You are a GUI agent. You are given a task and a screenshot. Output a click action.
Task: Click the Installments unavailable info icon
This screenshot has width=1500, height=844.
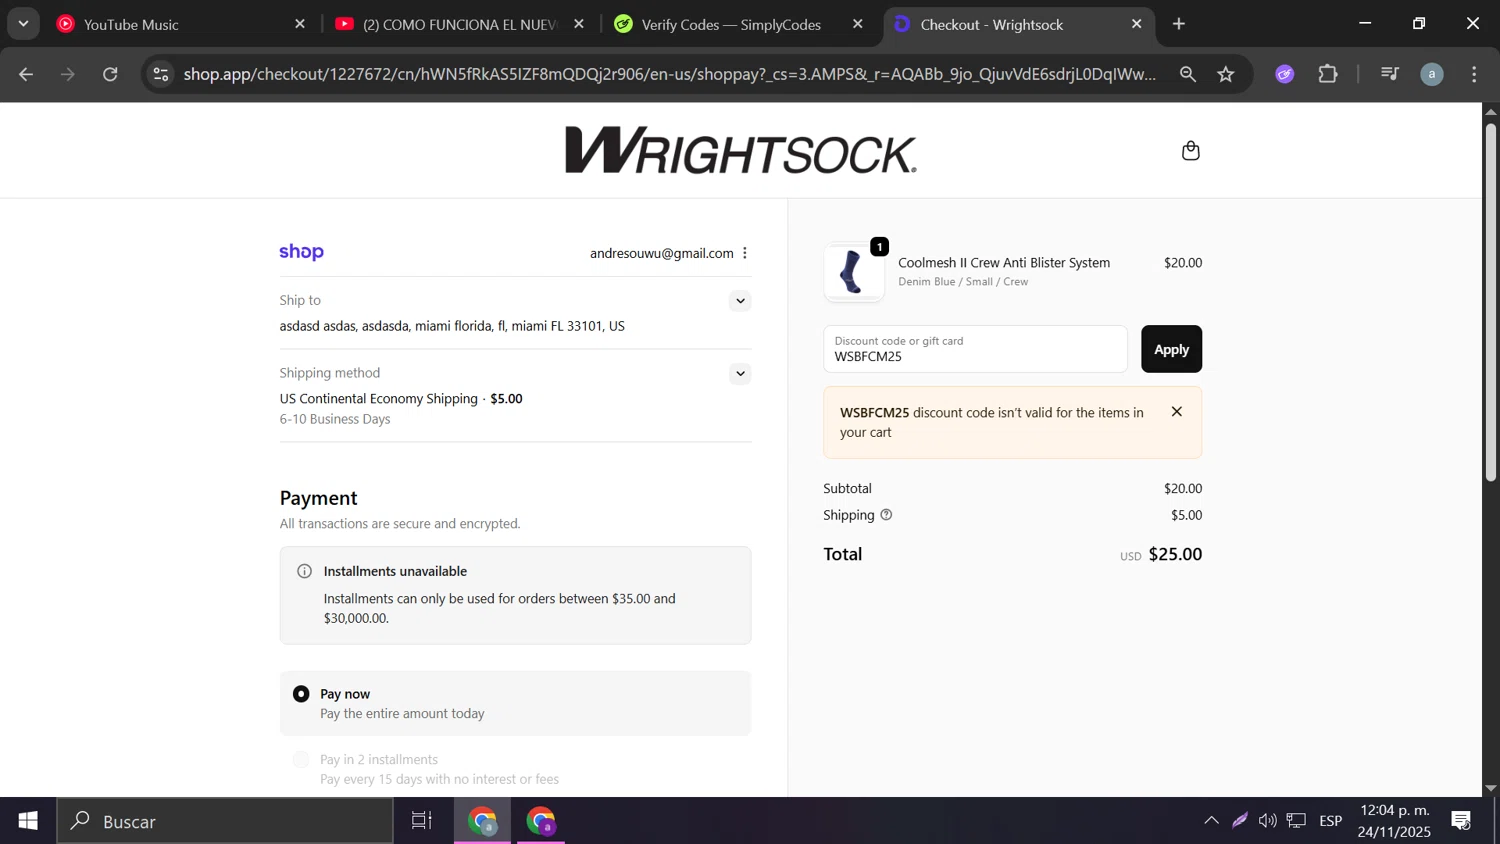[304, 571]
